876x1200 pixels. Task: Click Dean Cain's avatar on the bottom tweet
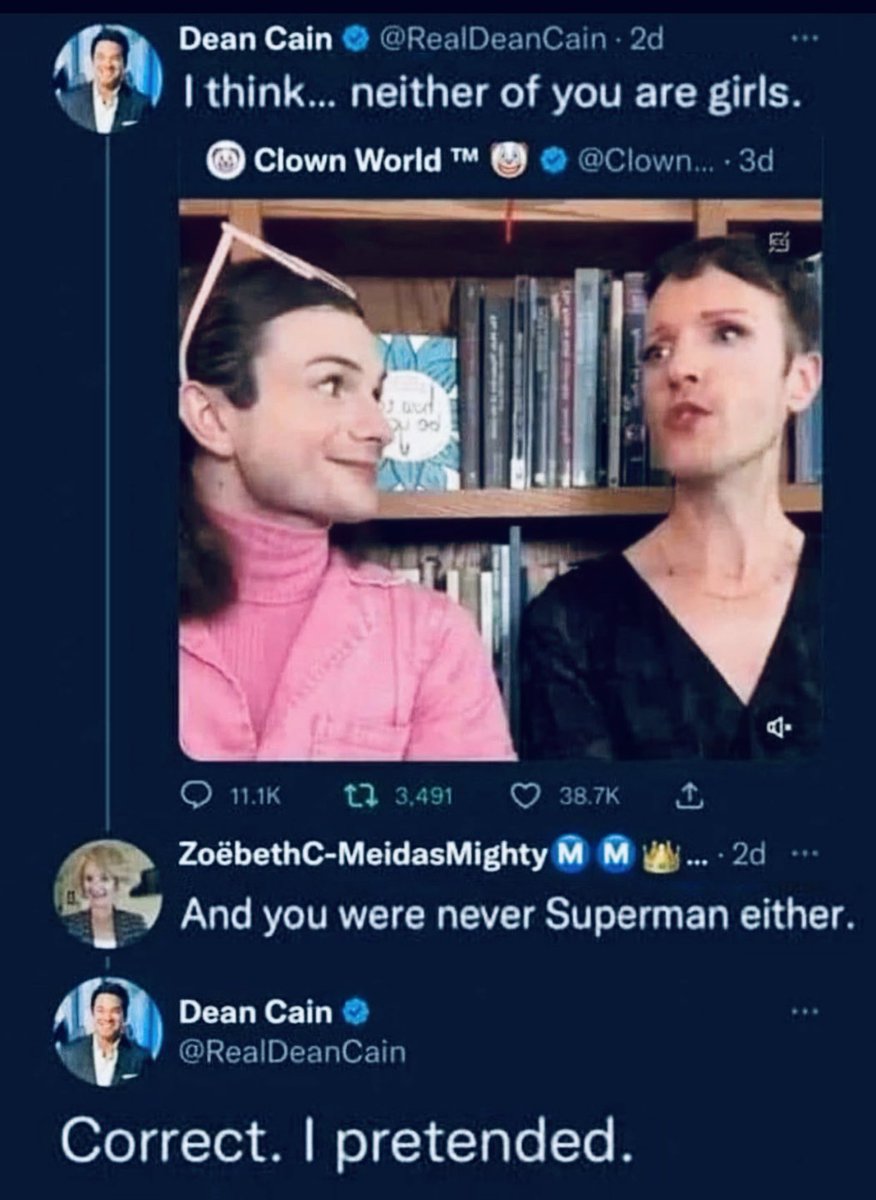tap(106, 1031)
